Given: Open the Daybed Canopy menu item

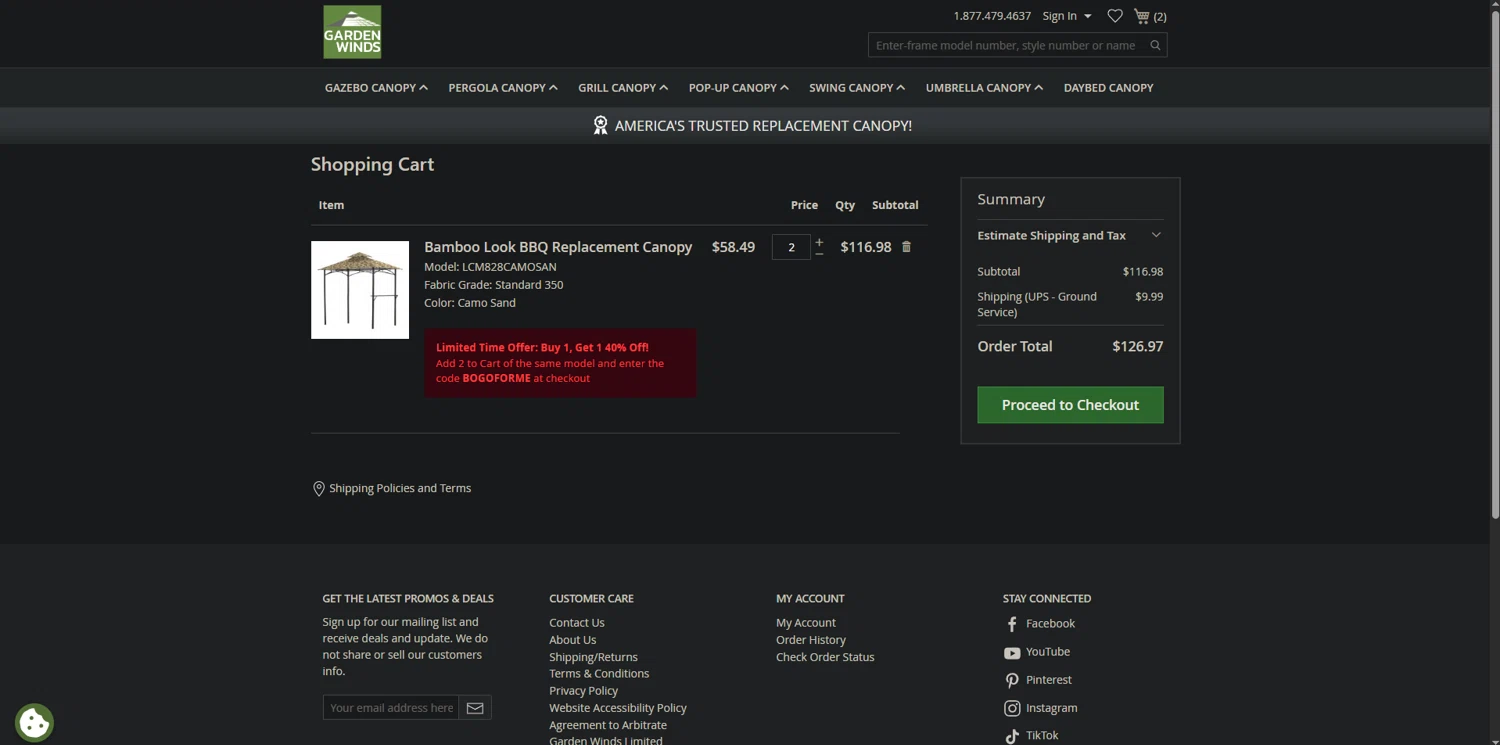Looking at the screenshot, I should (x=1108, y=88).
